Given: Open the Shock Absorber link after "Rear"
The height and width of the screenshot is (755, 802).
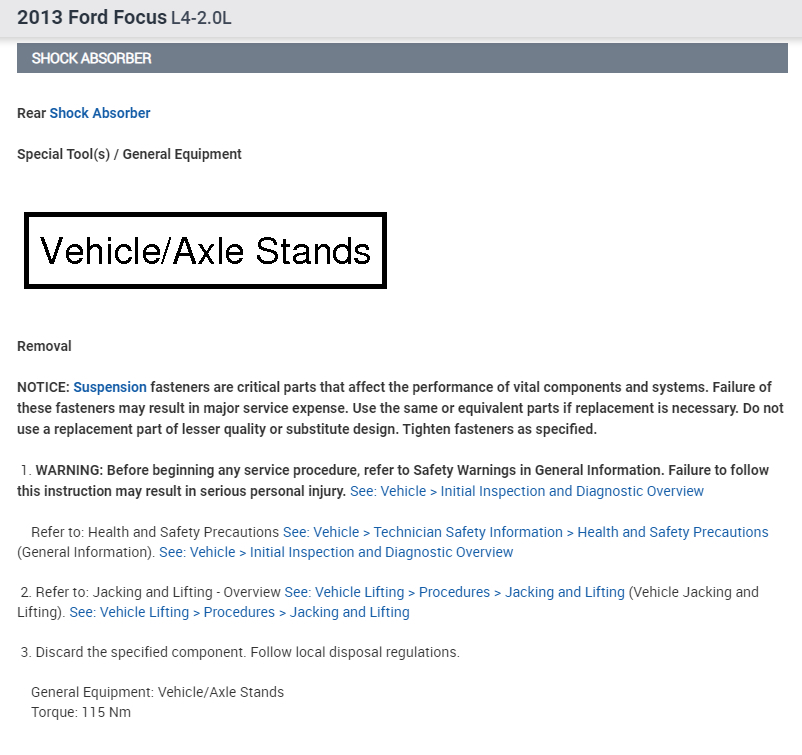Looking at the screenshot, I should pyautogui.click(x=100, y=113).
